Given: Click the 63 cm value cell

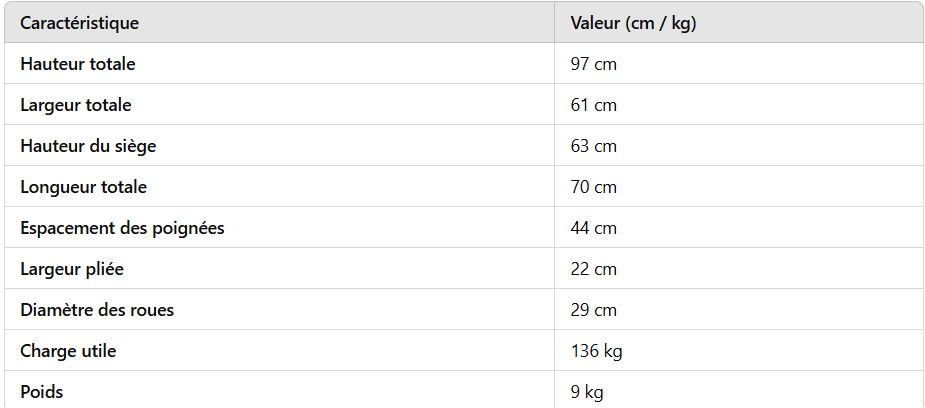Looking at the screenshot, I should pos(593,146).
